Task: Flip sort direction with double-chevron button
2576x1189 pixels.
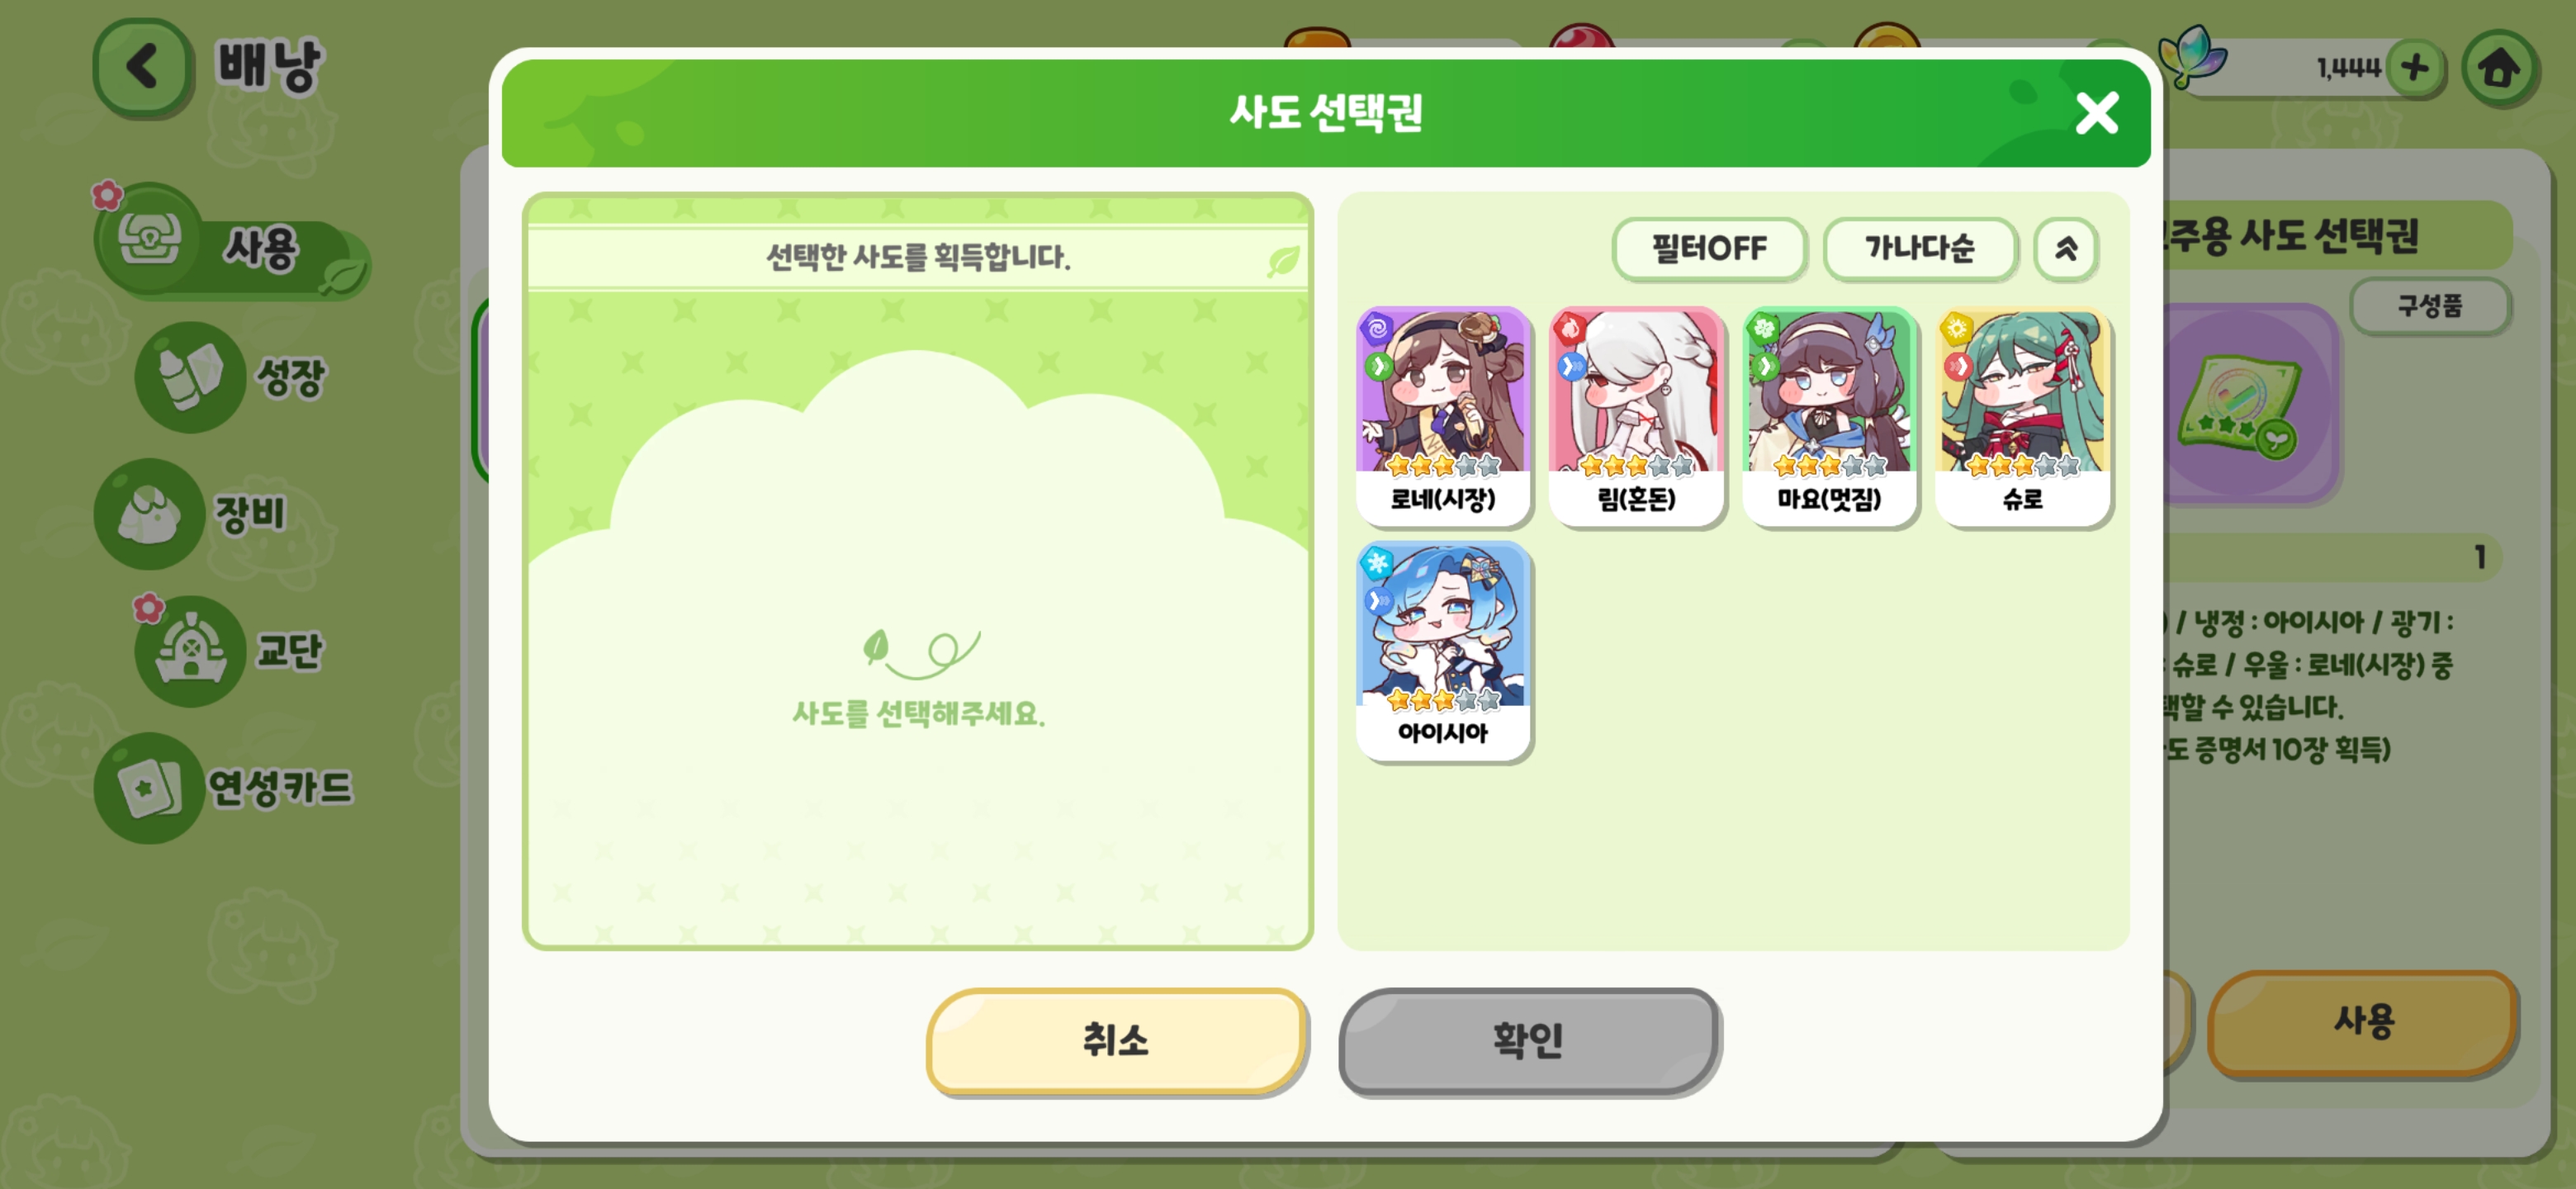Action: (2066, 248)
